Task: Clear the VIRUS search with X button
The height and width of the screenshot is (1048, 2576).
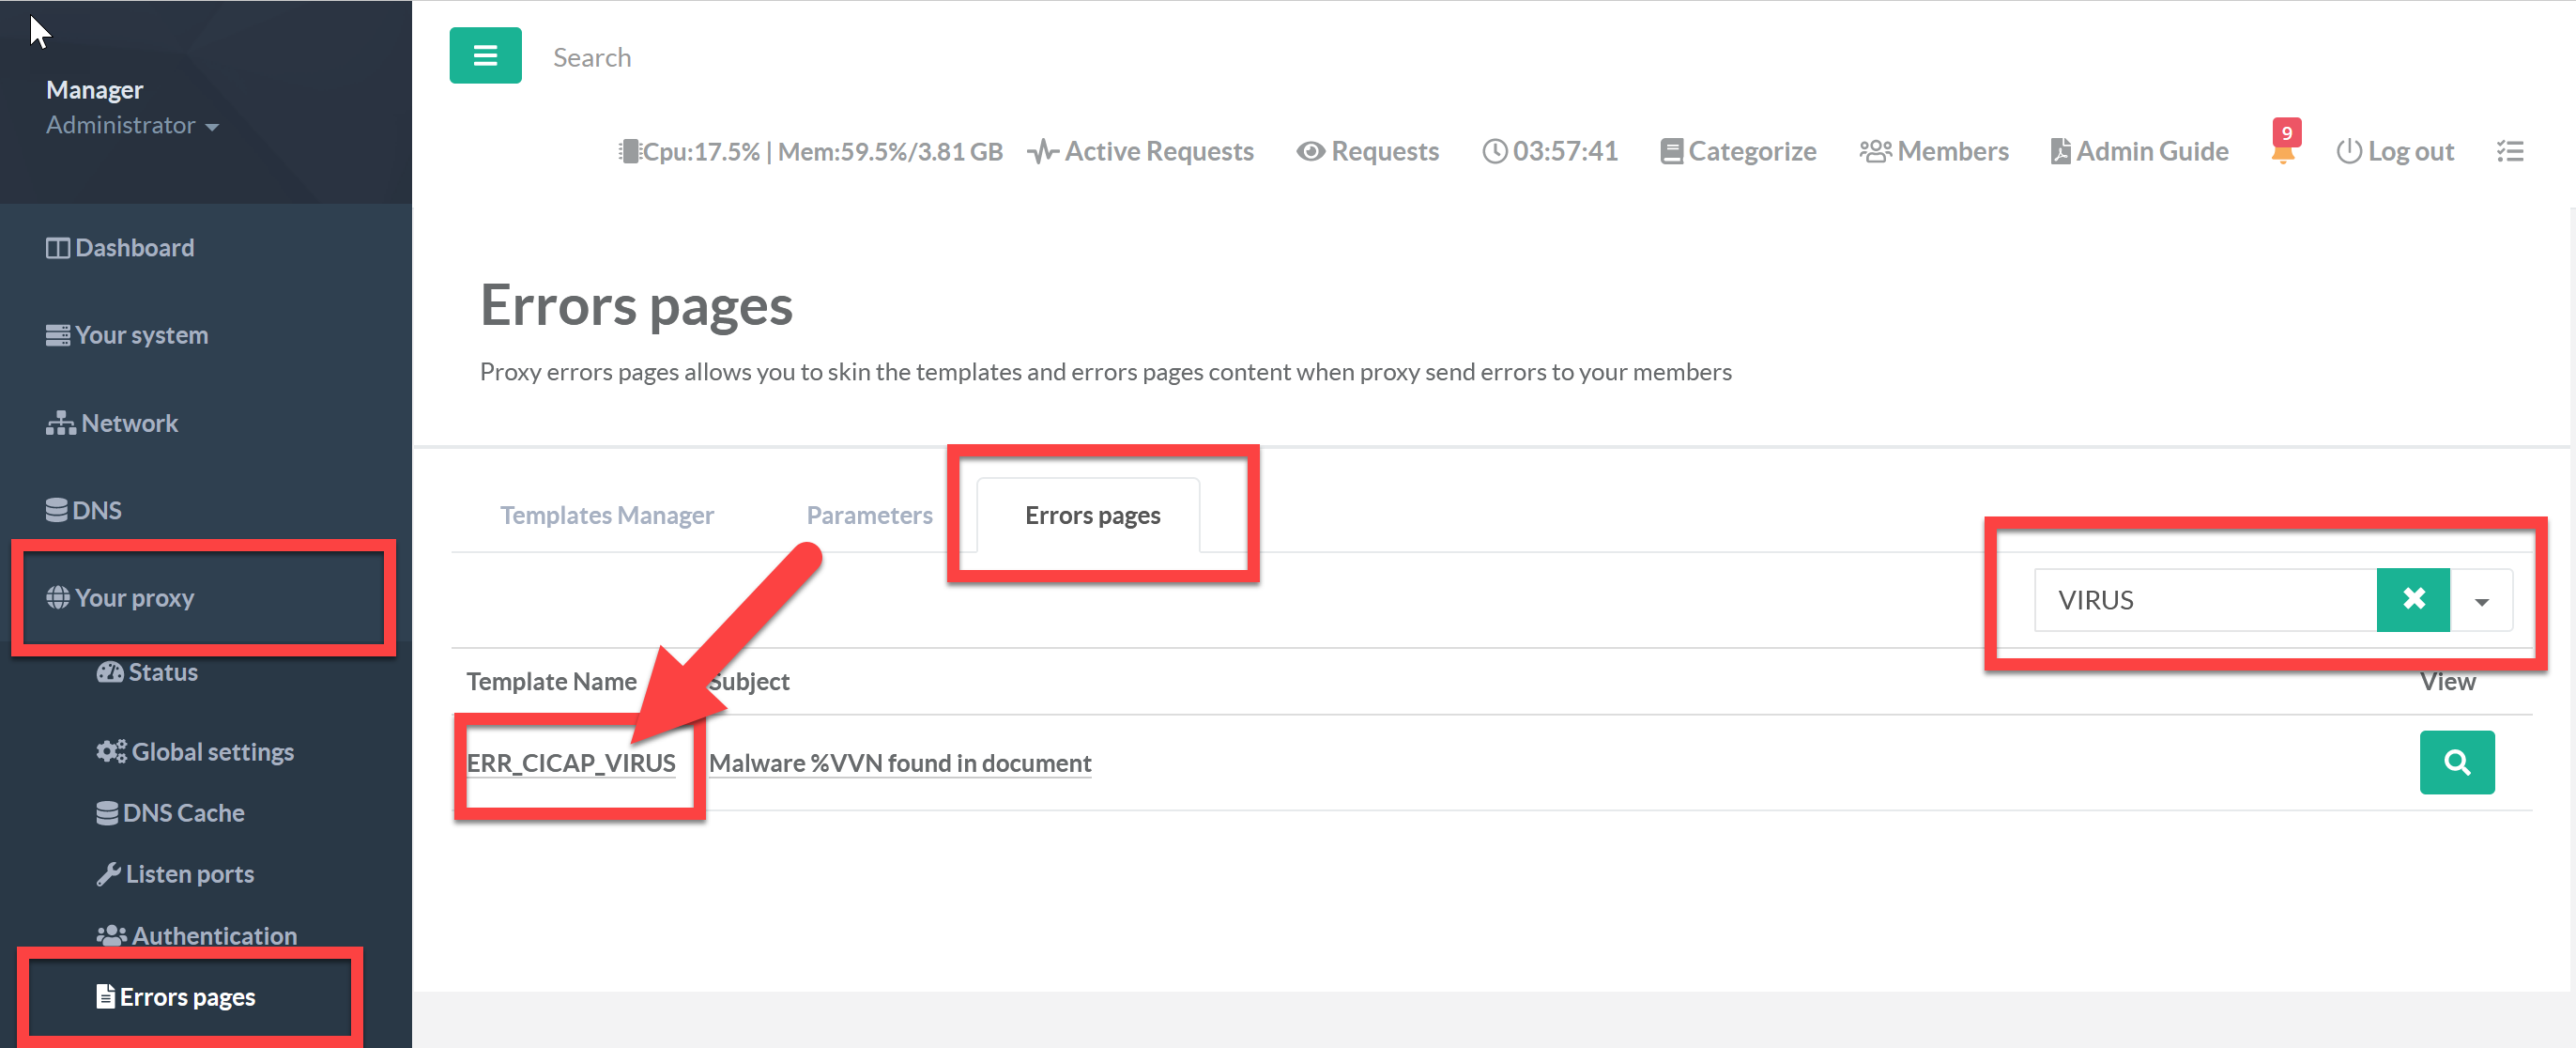Action: (x=2412, y=600)
